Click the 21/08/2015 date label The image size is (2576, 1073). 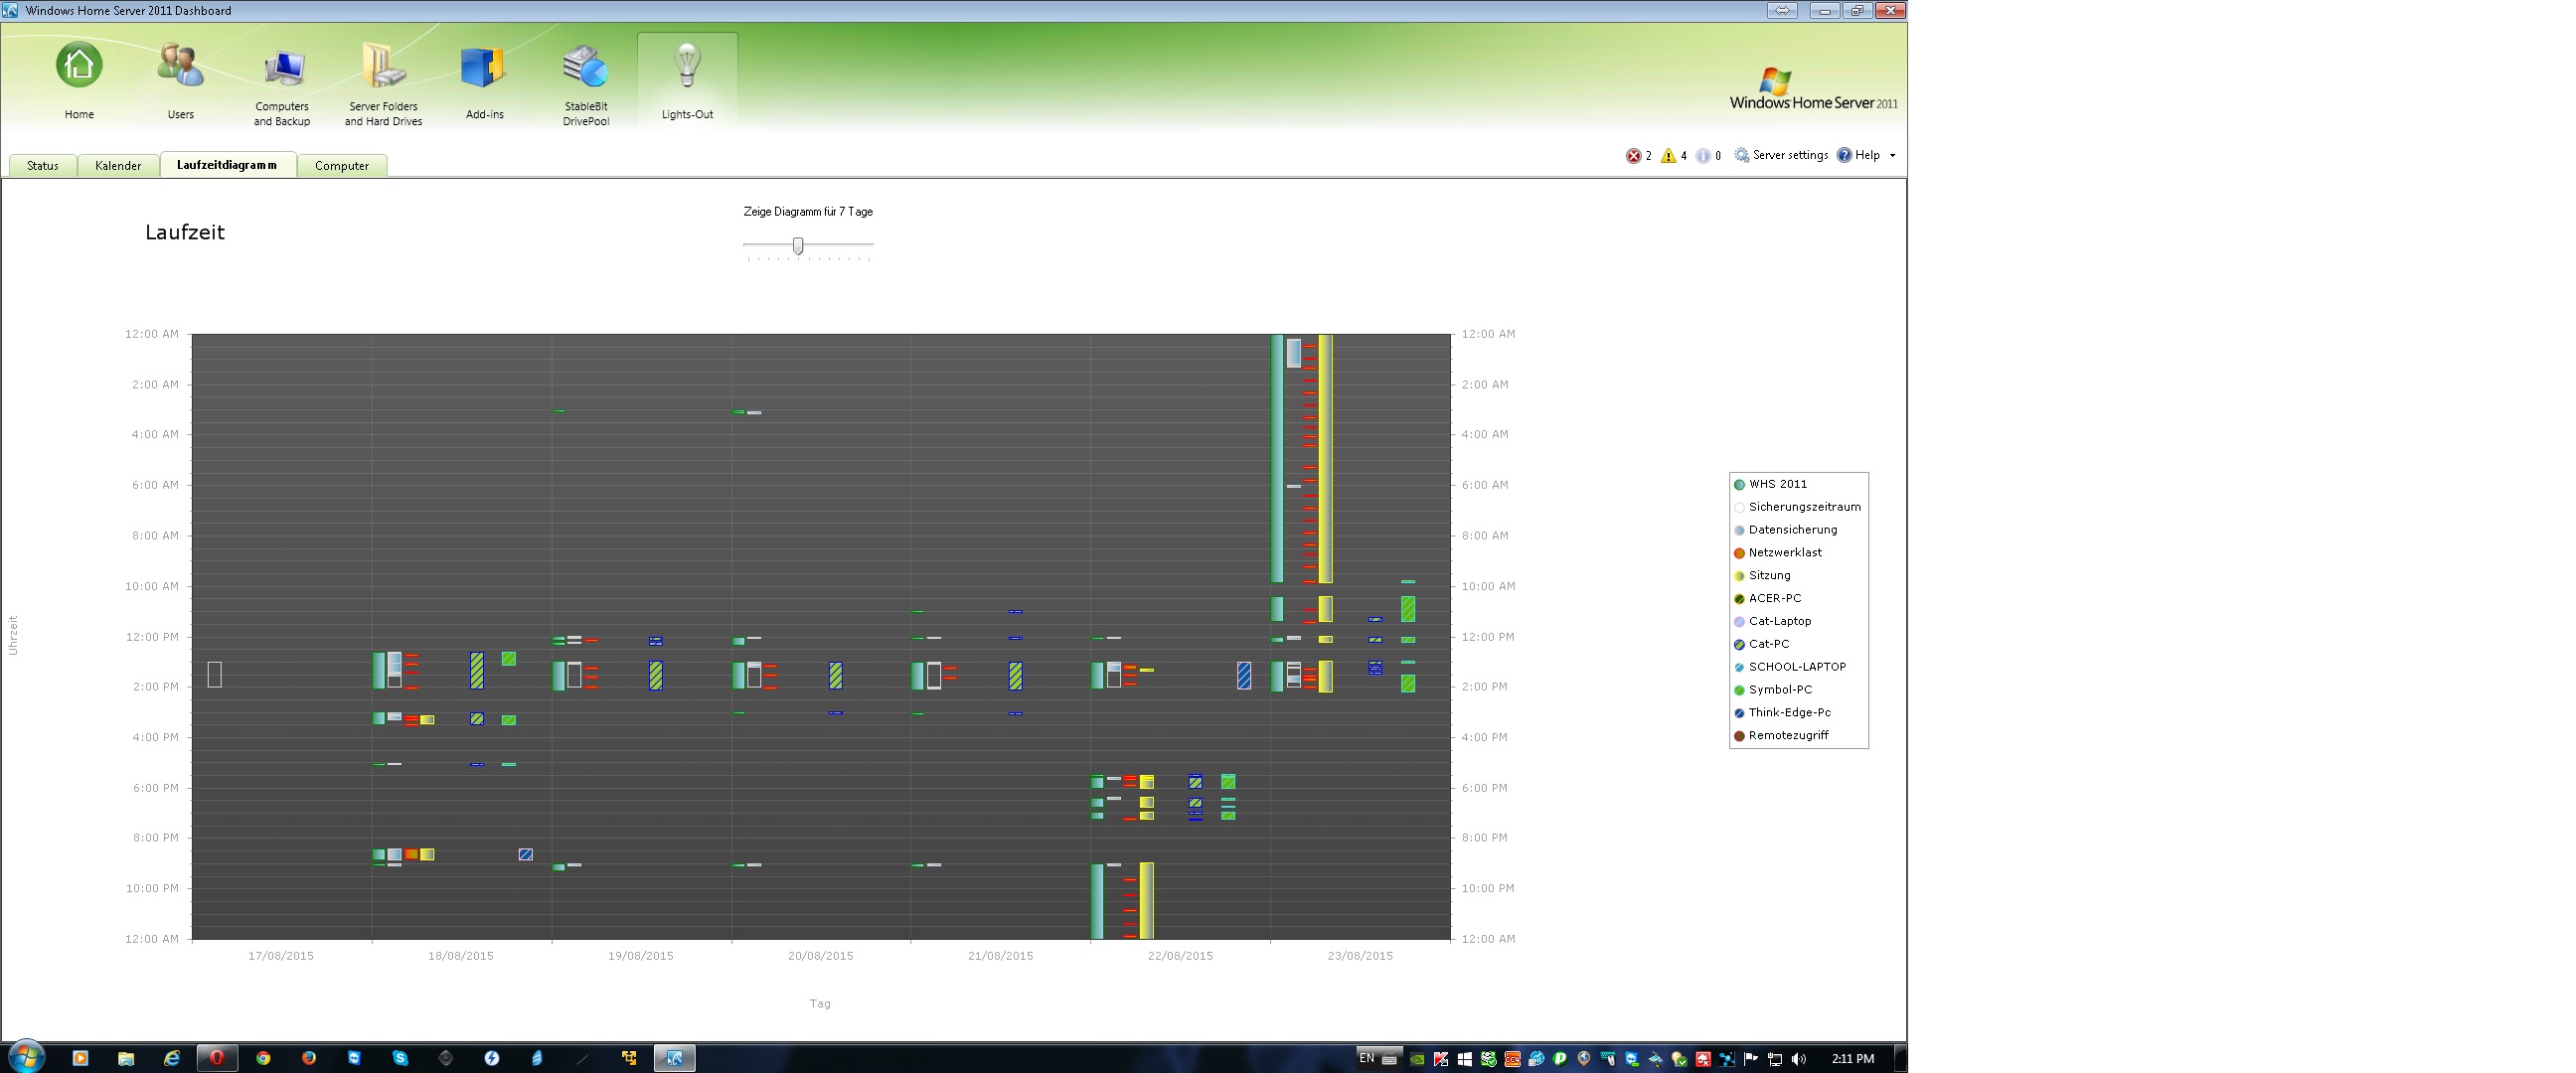1000,956
